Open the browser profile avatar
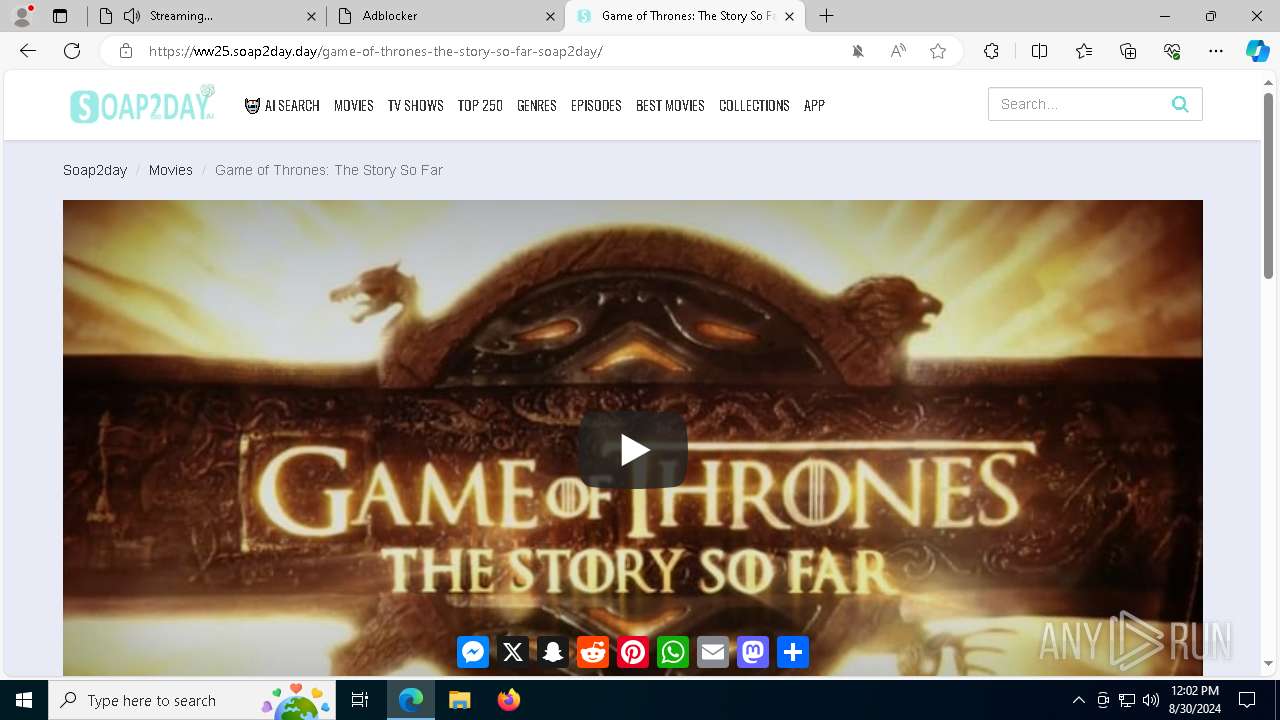The image size is (1280, 720). (x=22, y=16)
